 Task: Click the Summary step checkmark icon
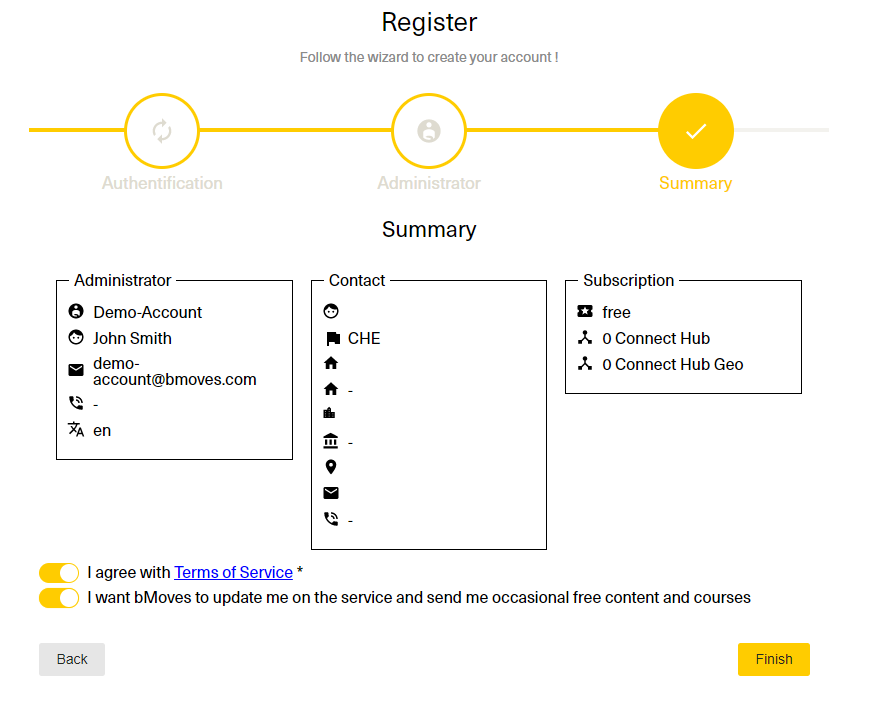[x=696, y=131]
